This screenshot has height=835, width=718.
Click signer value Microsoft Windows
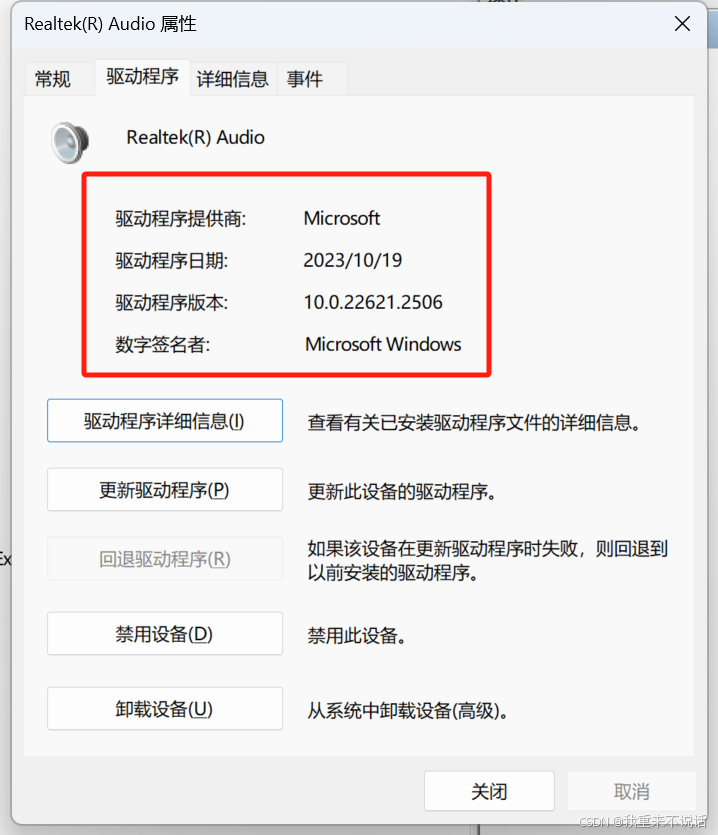click(383, 345)
